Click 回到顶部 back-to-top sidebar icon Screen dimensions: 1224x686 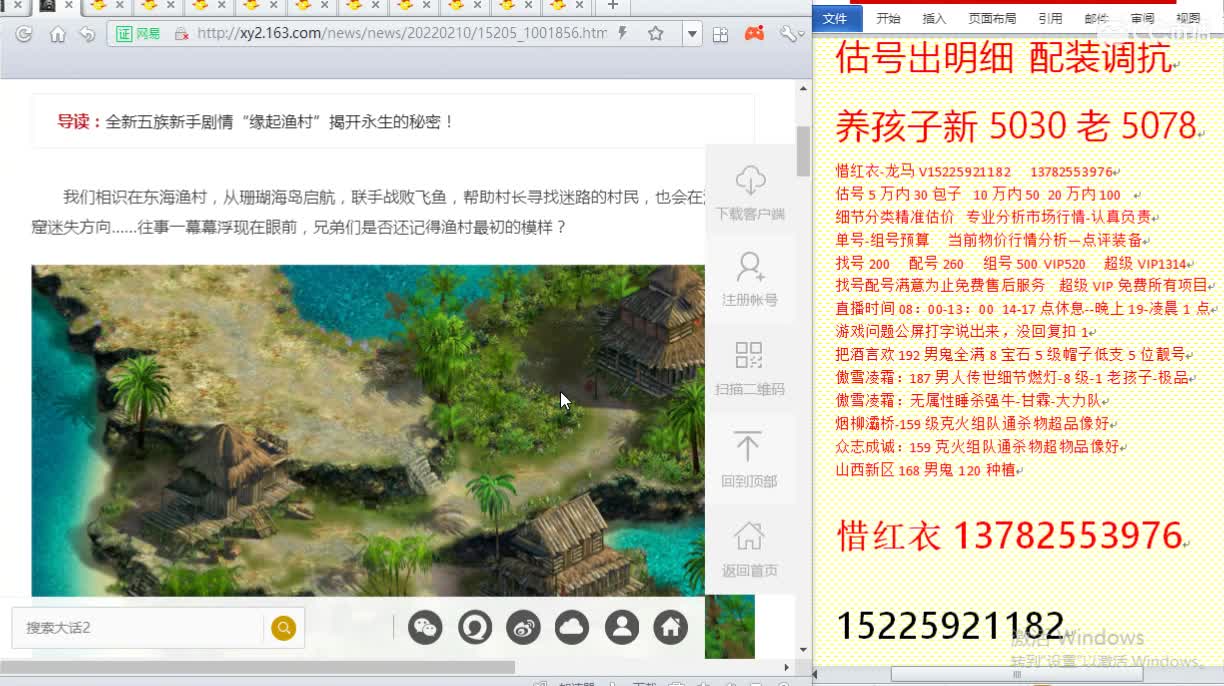click(x=750, y=460)
